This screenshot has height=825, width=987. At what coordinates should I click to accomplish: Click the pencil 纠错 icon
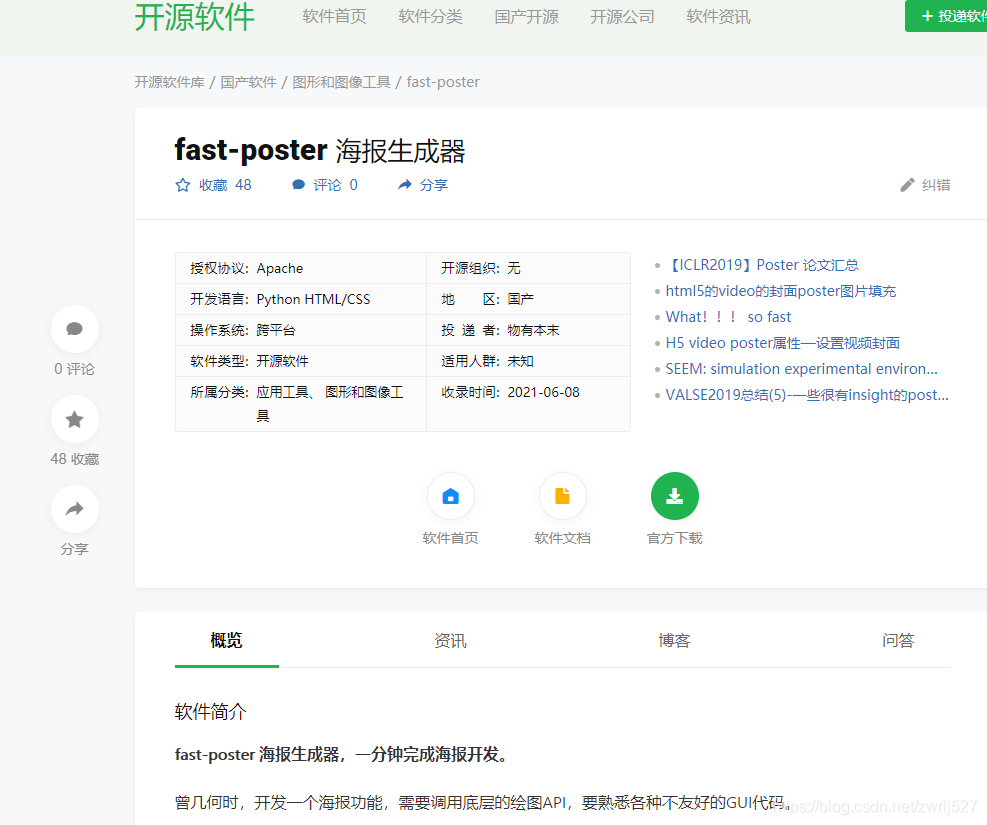(x=907, y=185)
